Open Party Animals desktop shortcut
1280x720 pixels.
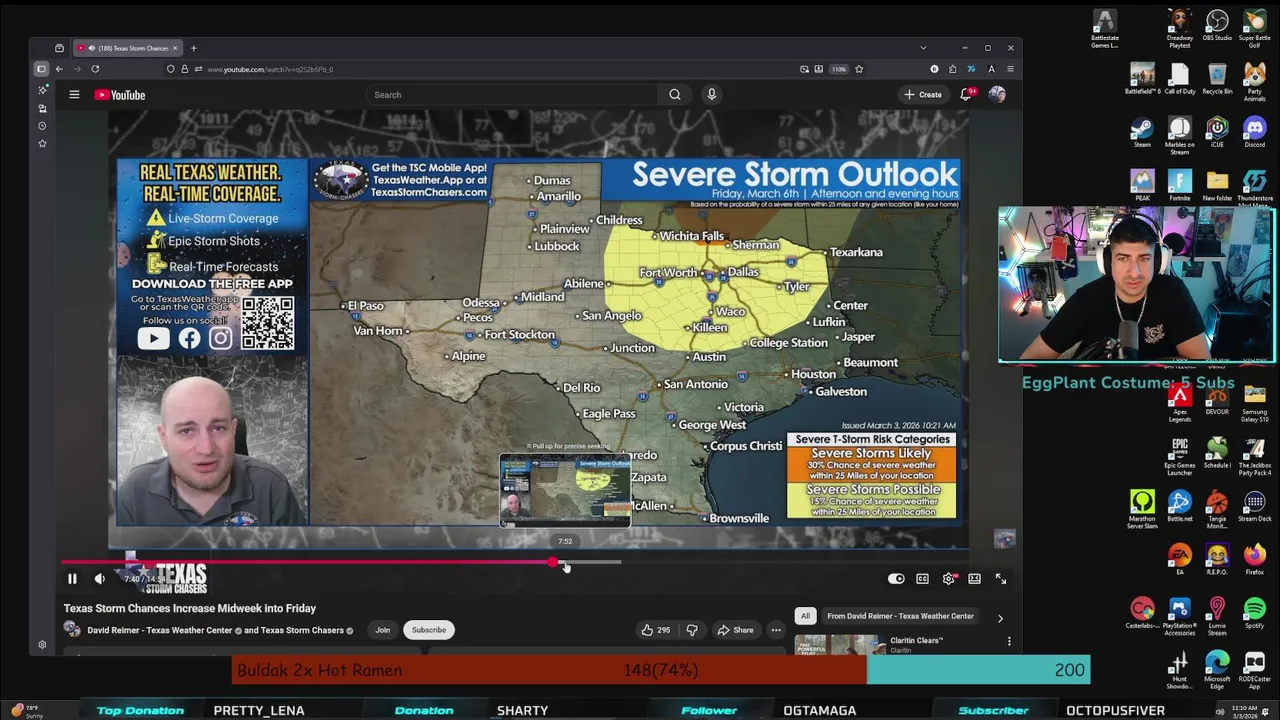point(1255,80)
